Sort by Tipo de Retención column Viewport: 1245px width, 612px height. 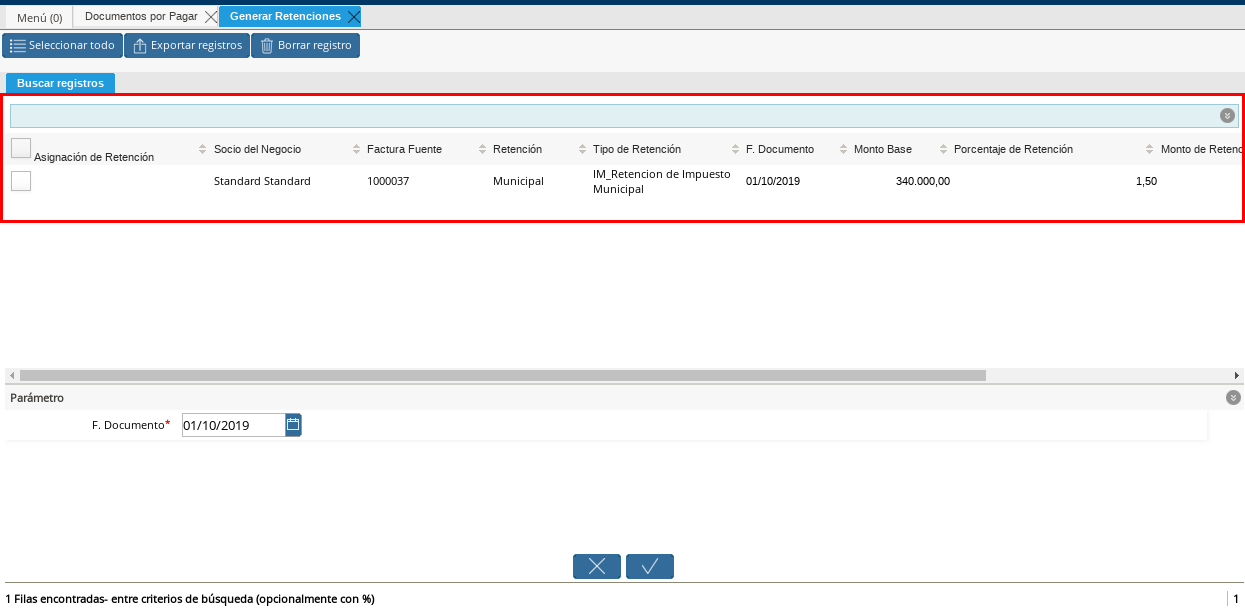(637, 149)
